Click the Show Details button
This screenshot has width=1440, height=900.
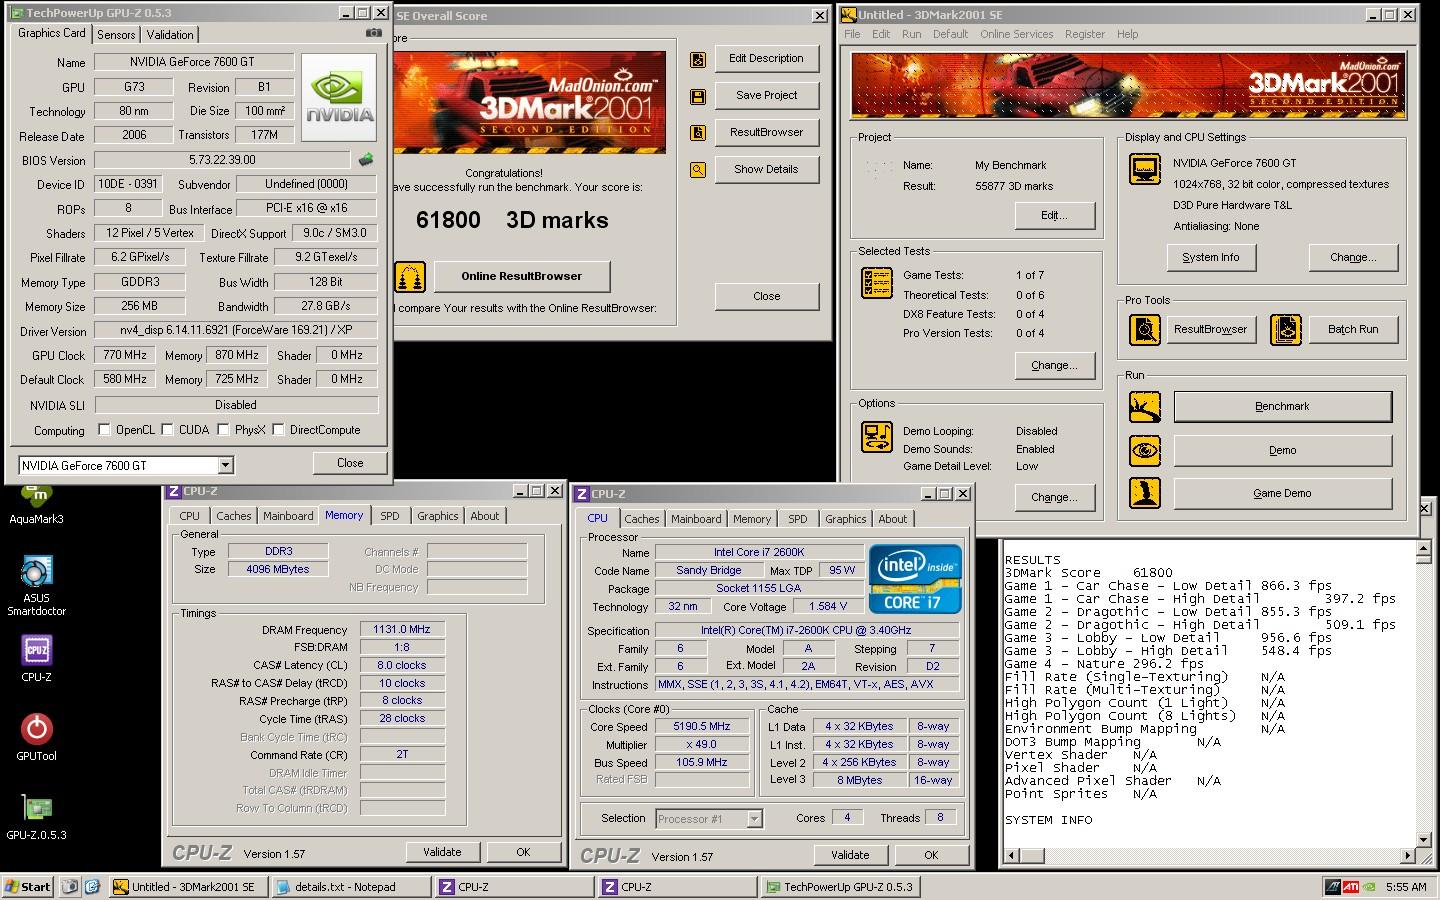coord(766,170)
